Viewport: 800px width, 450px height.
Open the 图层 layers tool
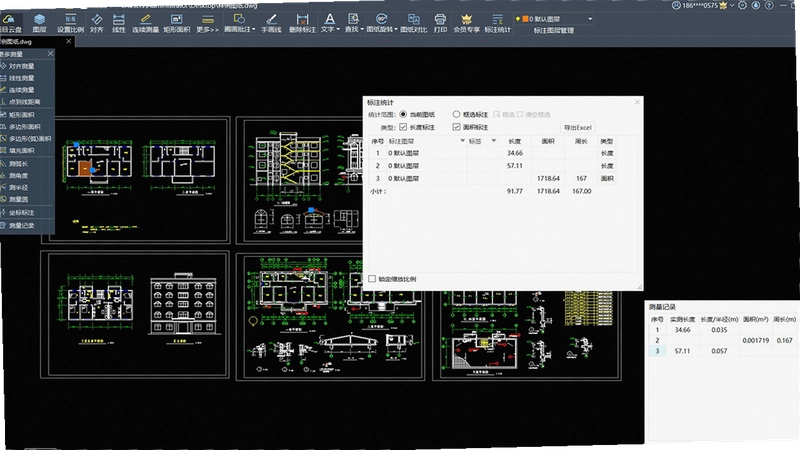pos(39,23)
